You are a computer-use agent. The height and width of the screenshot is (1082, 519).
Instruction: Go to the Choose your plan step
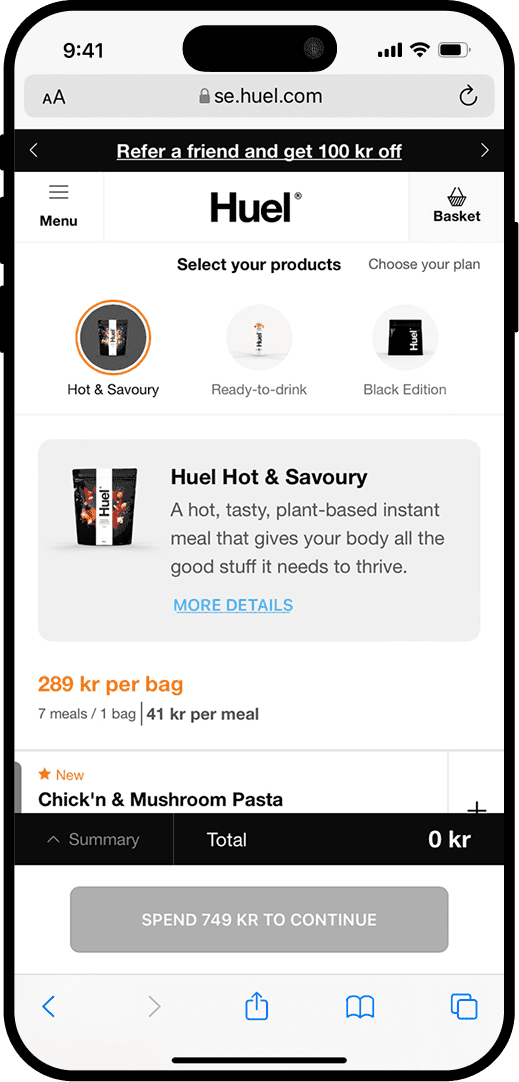424,264
